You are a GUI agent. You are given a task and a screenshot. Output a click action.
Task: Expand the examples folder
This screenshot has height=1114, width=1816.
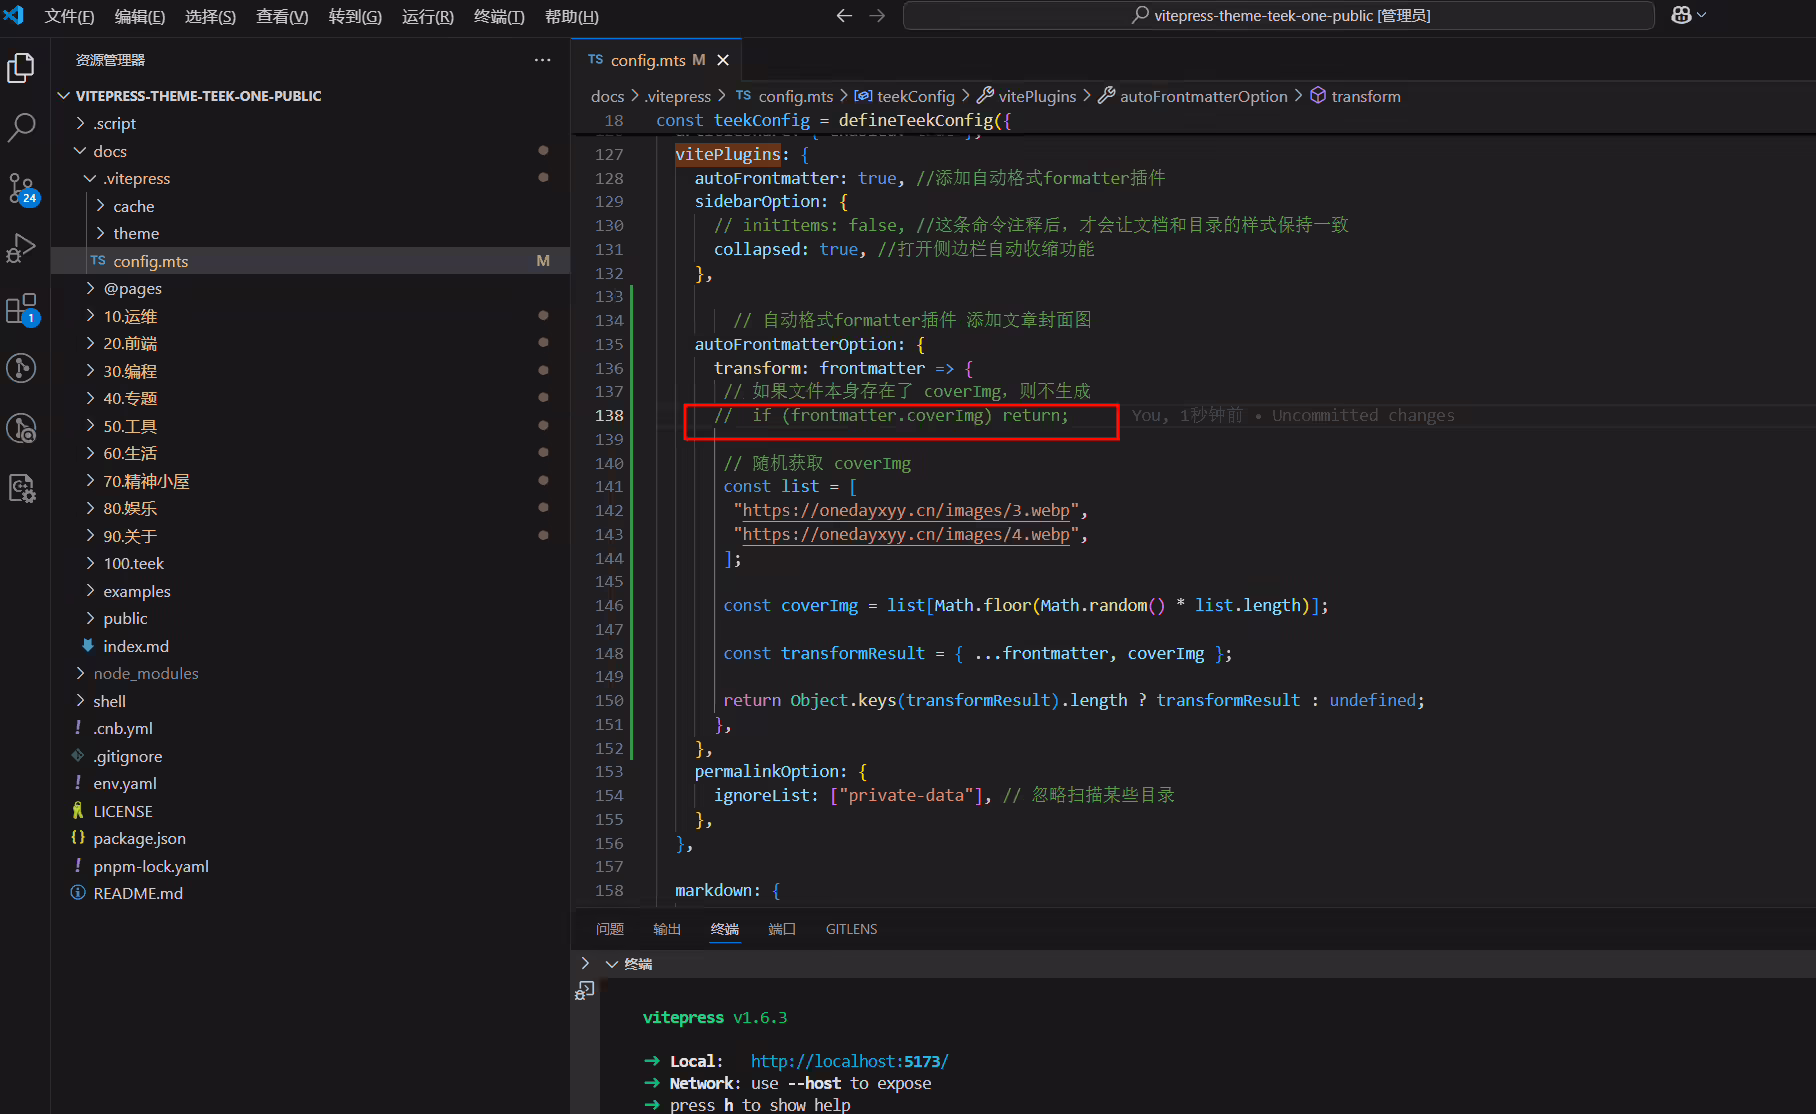(x=91, y=591)
